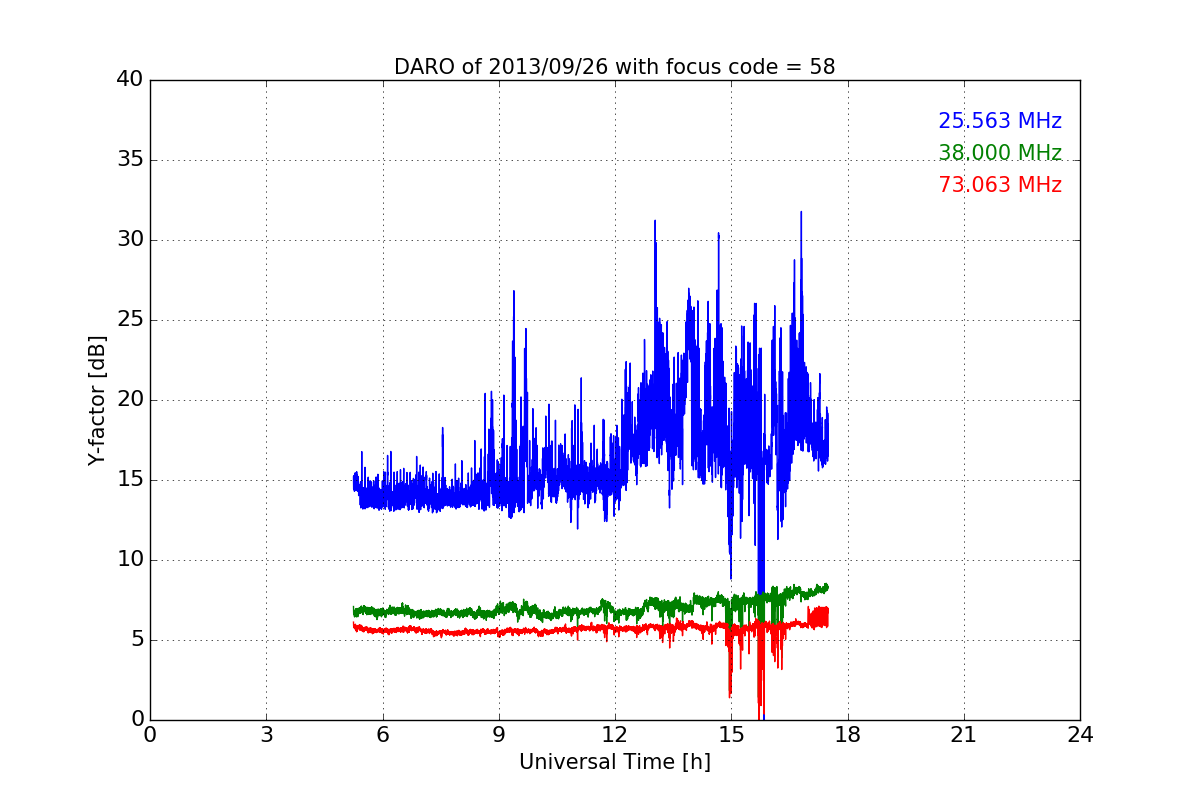Click x-axis tick label 6
Viewport: 1200px width, 800px height.
382,735
